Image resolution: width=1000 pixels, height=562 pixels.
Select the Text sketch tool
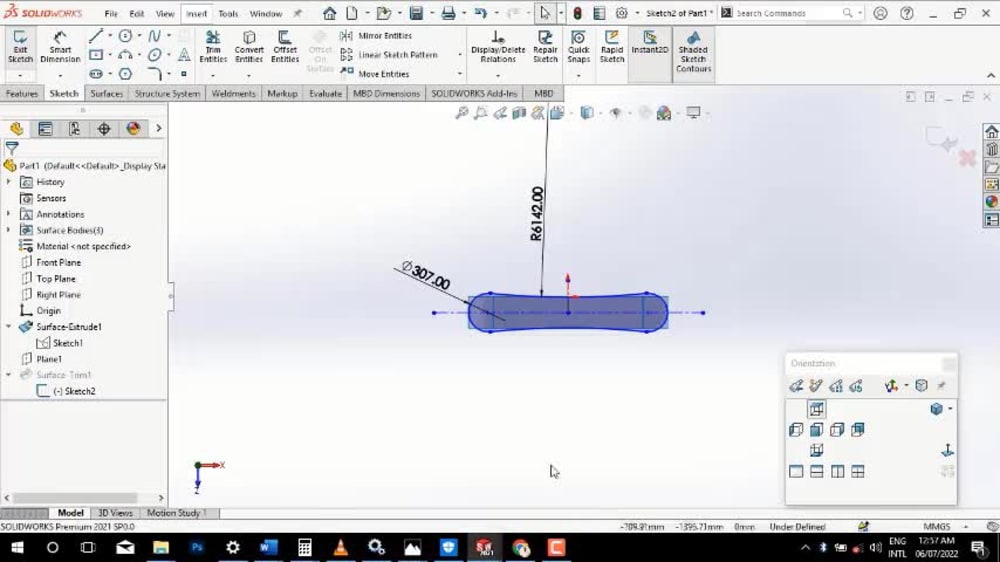tap(184, 55)
